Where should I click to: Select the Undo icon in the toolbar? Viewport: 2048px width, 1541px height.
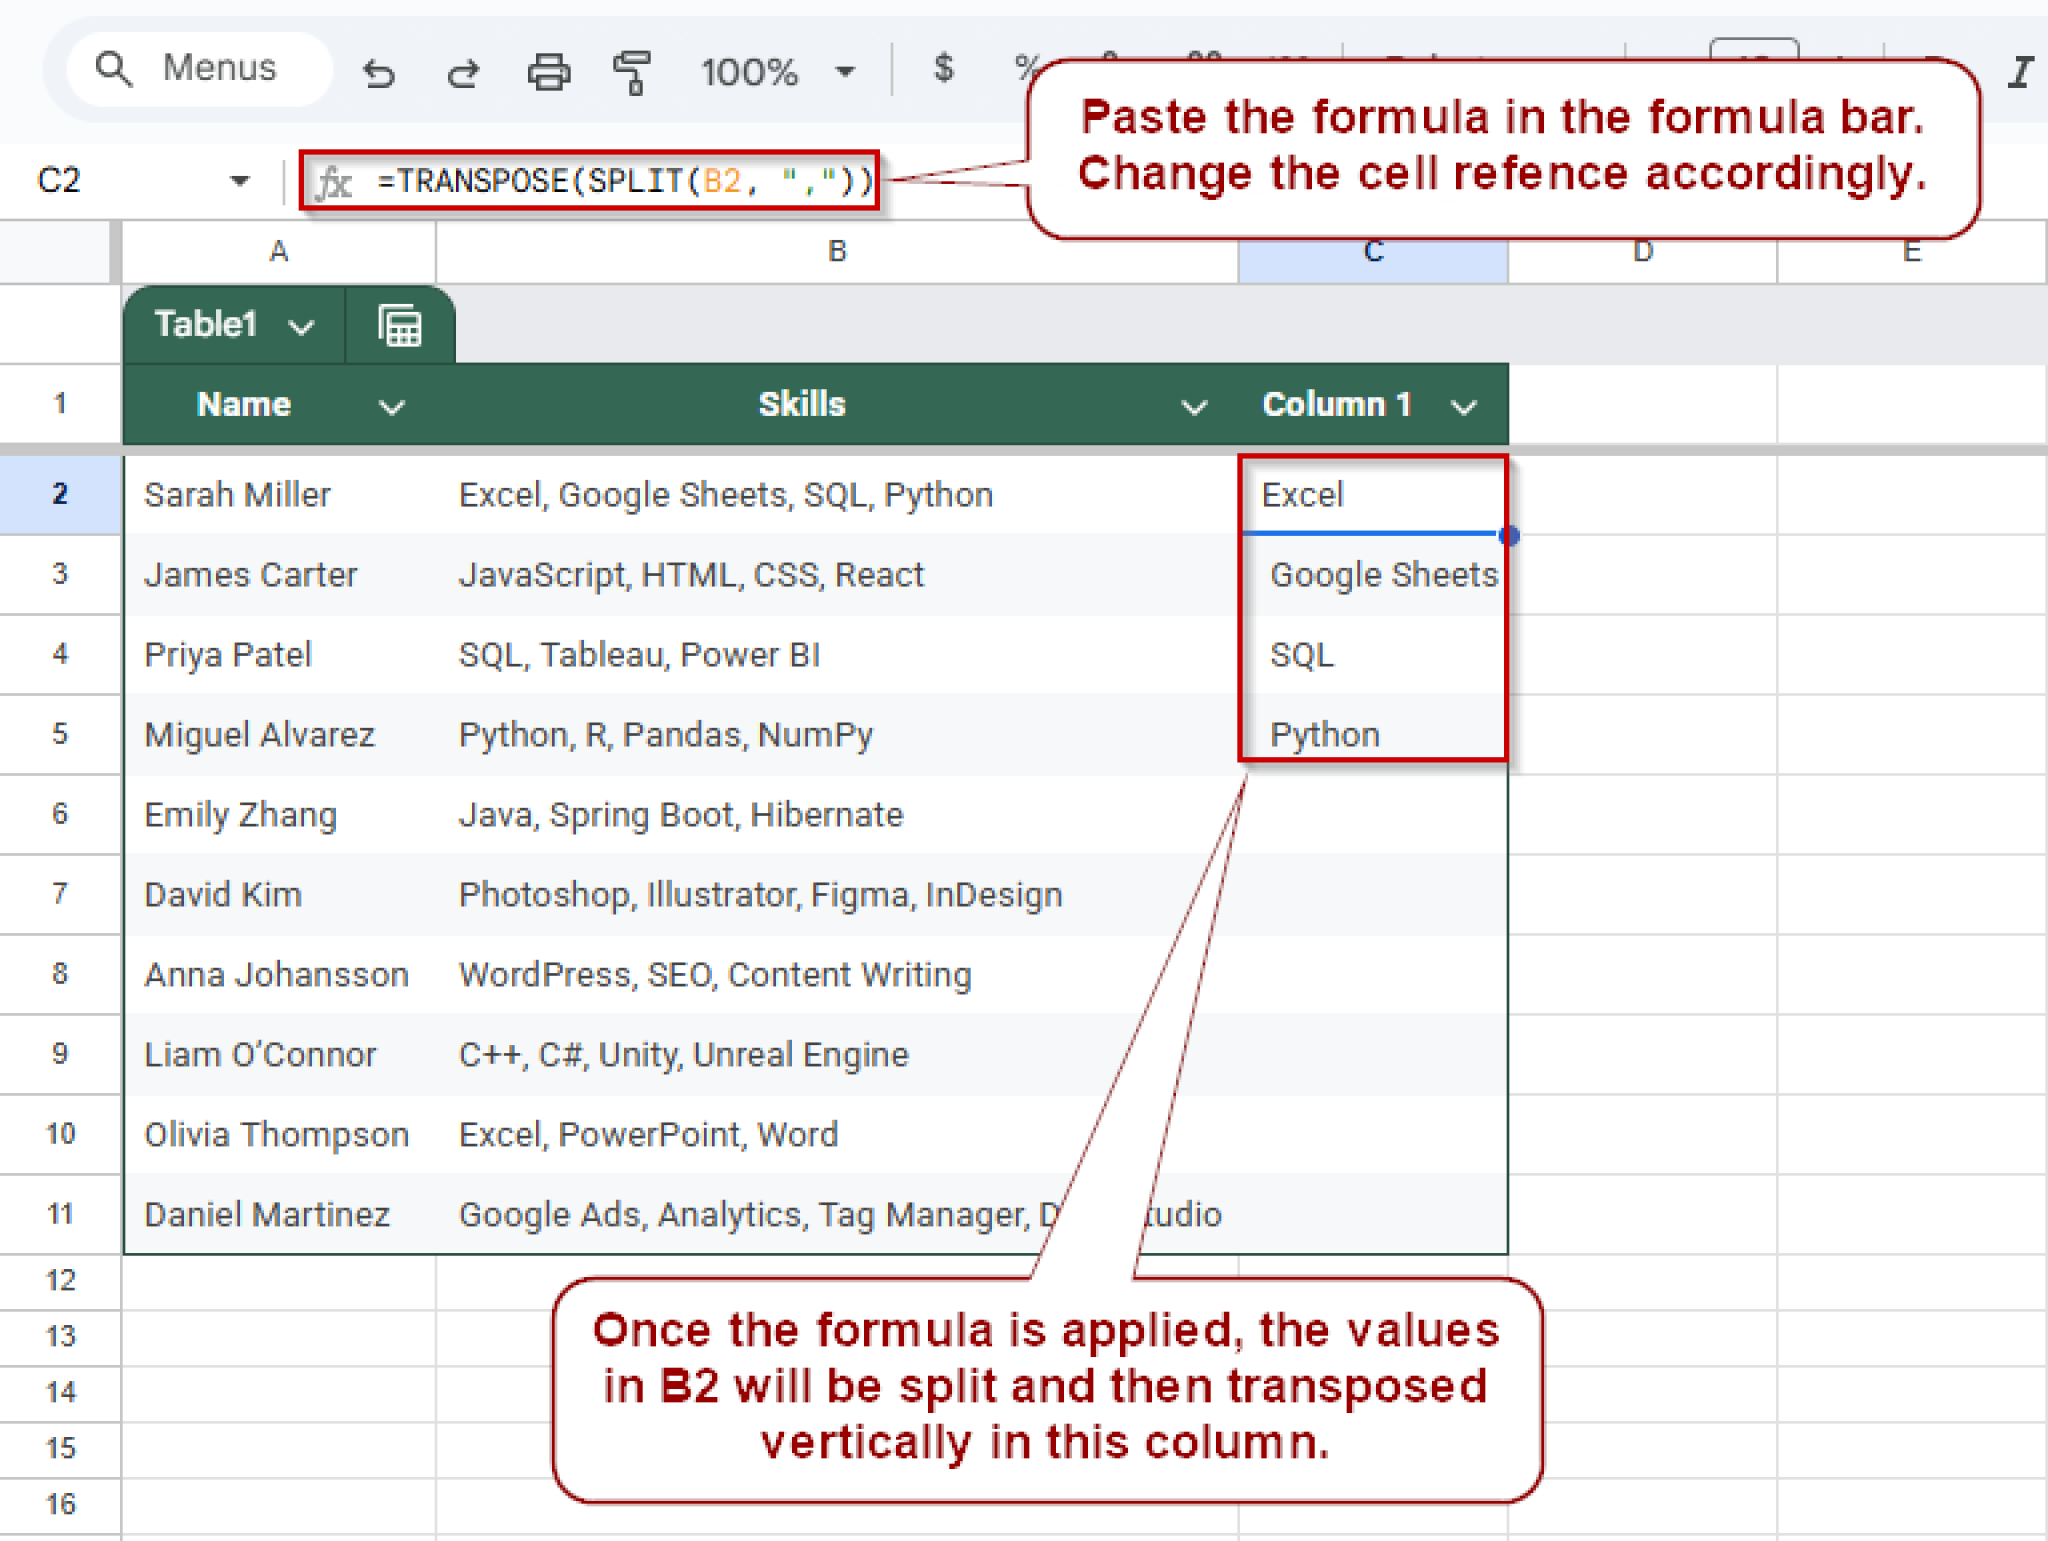pyautogui.click(x=380, y=70)
